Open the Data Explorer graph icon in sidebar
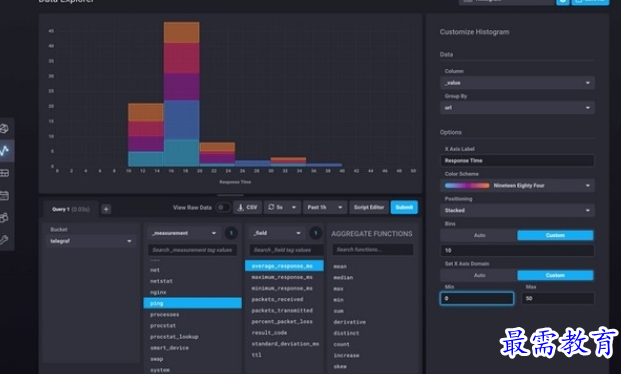 [4, 150]
